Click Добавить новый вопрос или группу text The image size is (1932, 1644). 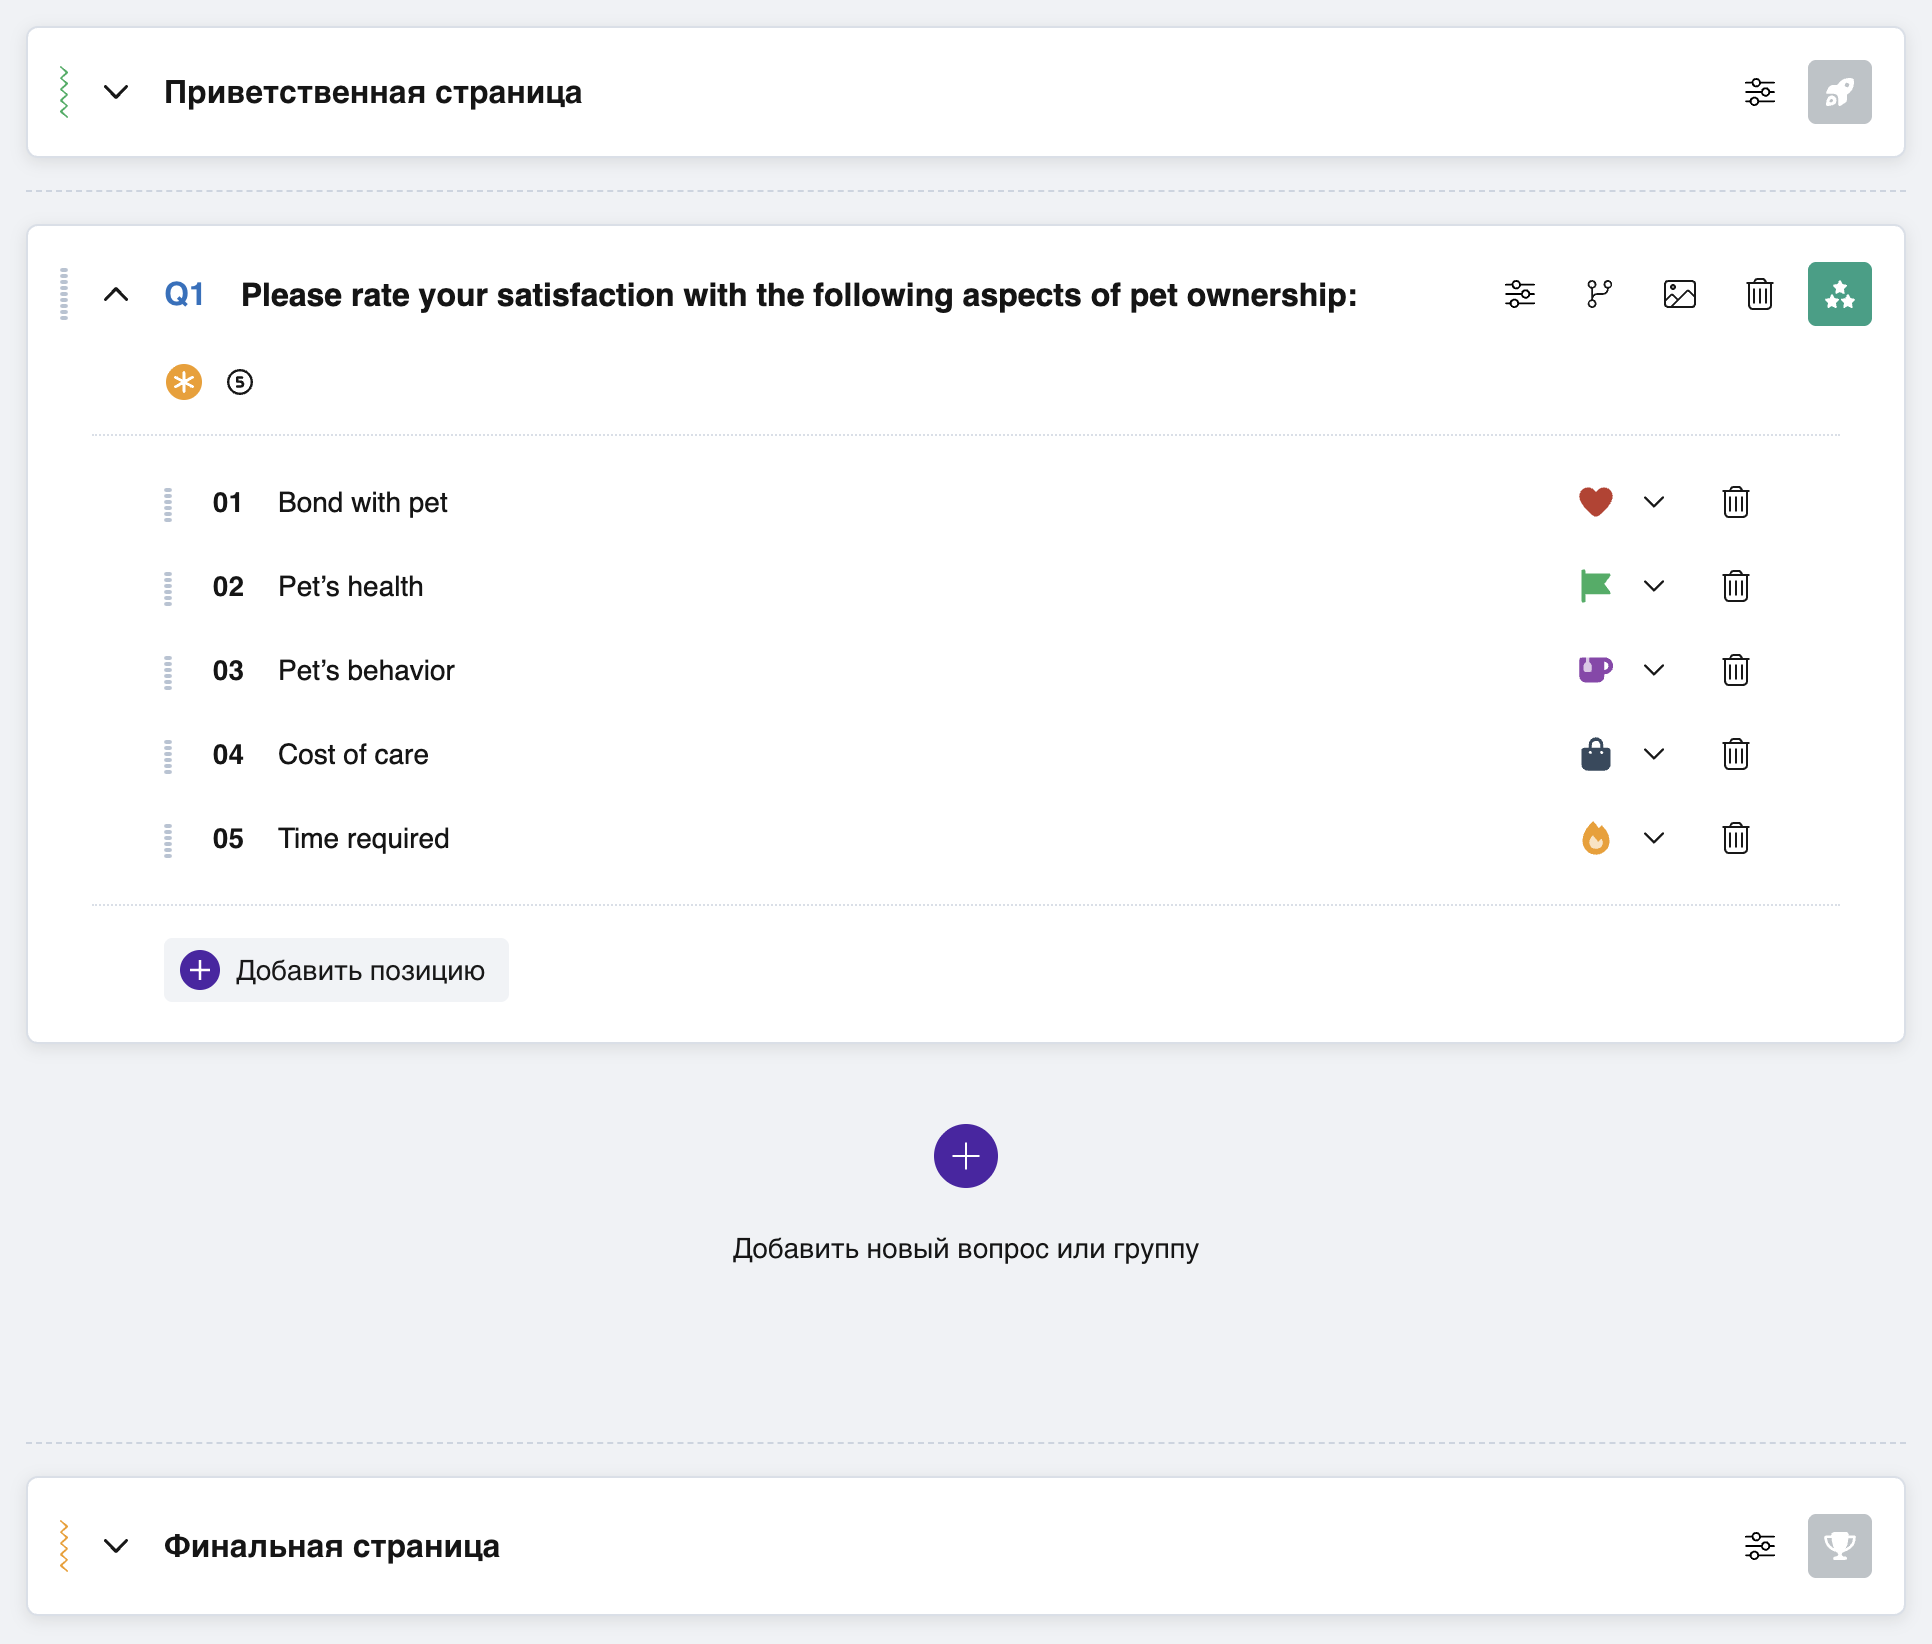tap(966, 1248)
